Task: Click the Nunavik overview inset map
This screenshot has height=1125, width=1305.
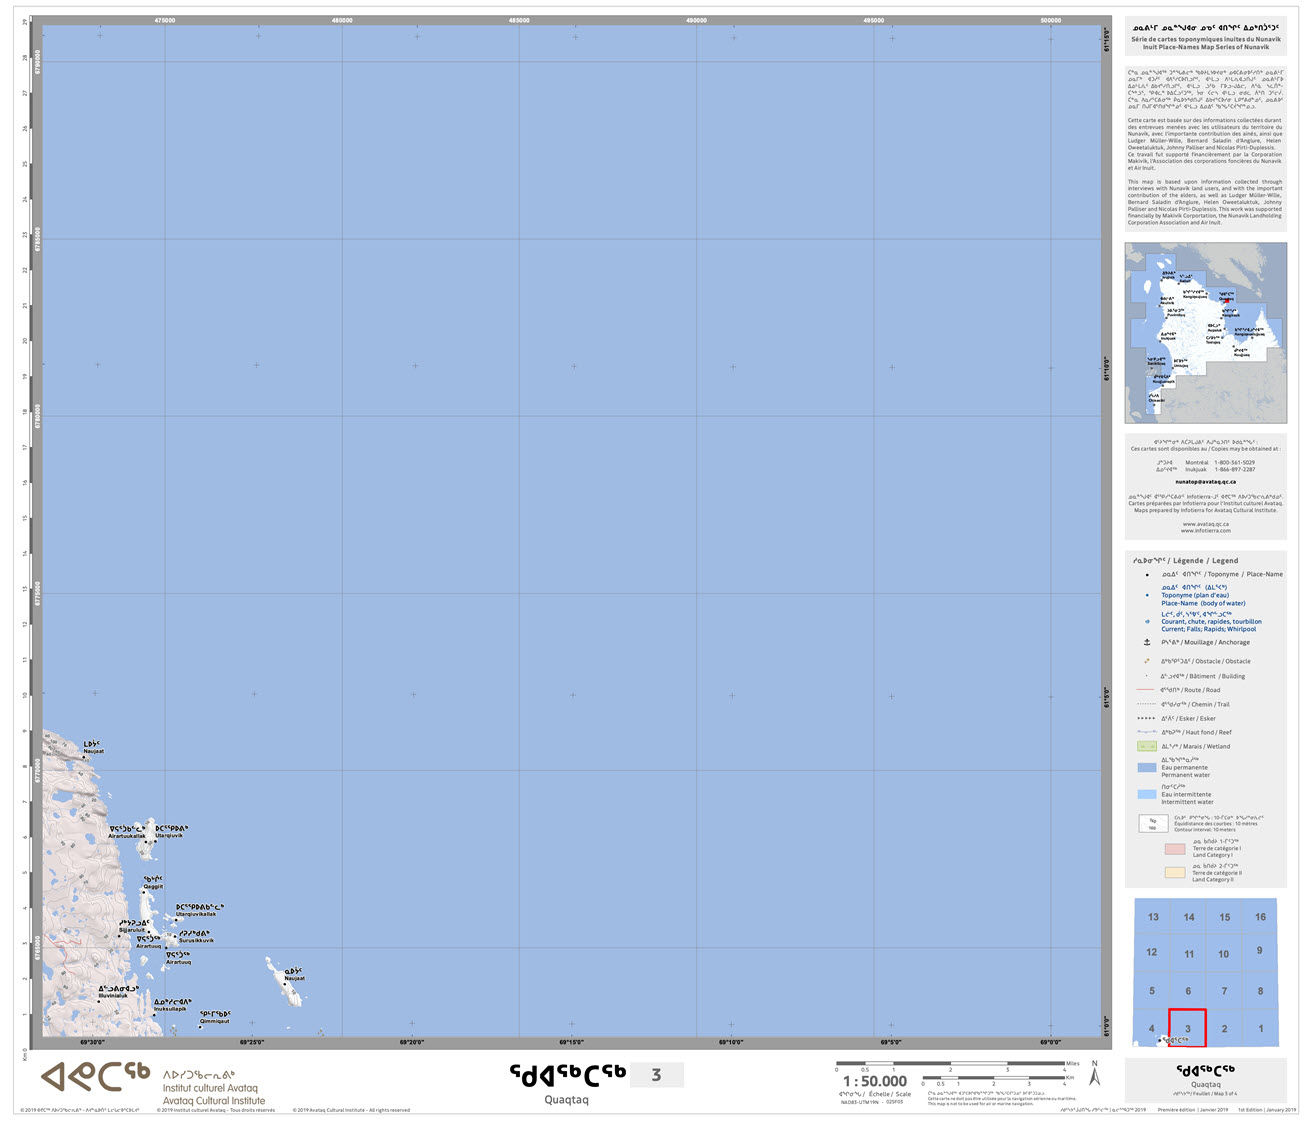Action: pos(1205,333)
